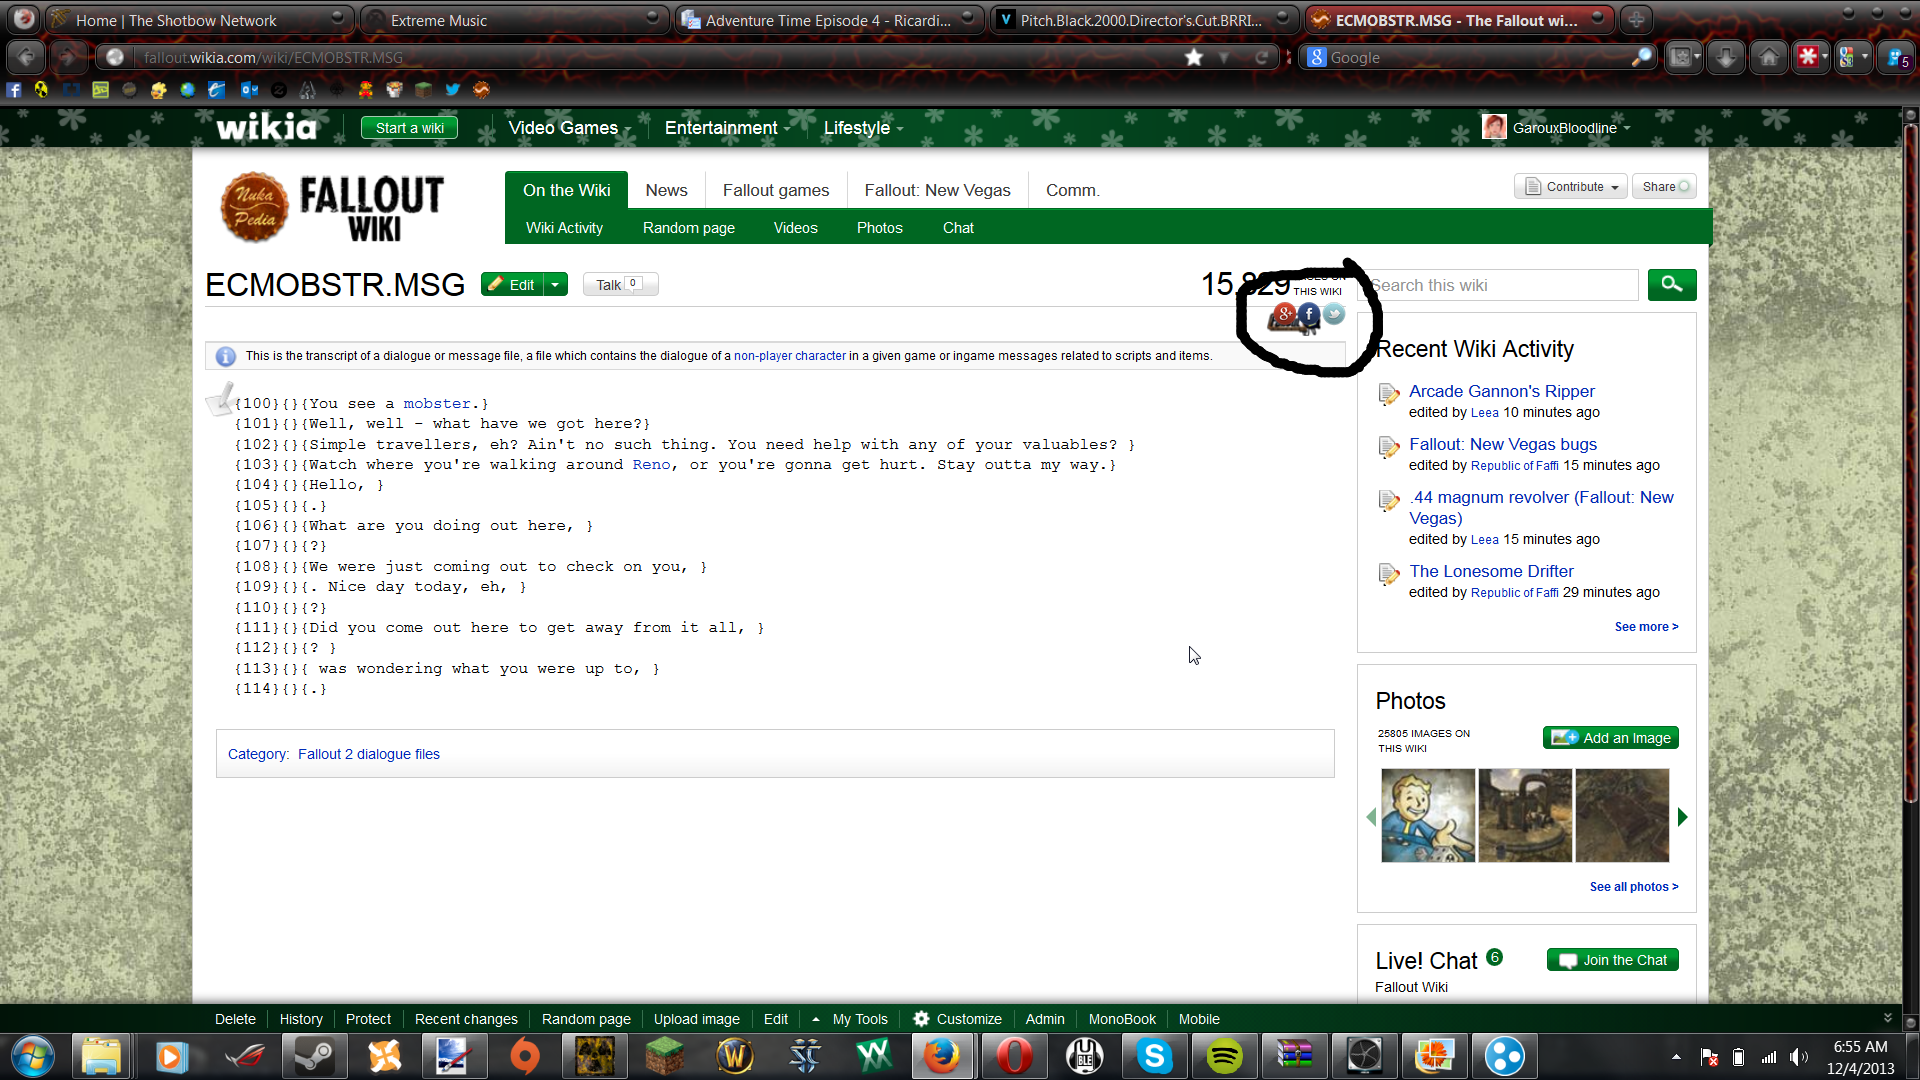The height and width of the screenshot is (1080, 1920).
Task: Switch to the Adventure Time Episode 4 tab
Action: coord(828,19)
